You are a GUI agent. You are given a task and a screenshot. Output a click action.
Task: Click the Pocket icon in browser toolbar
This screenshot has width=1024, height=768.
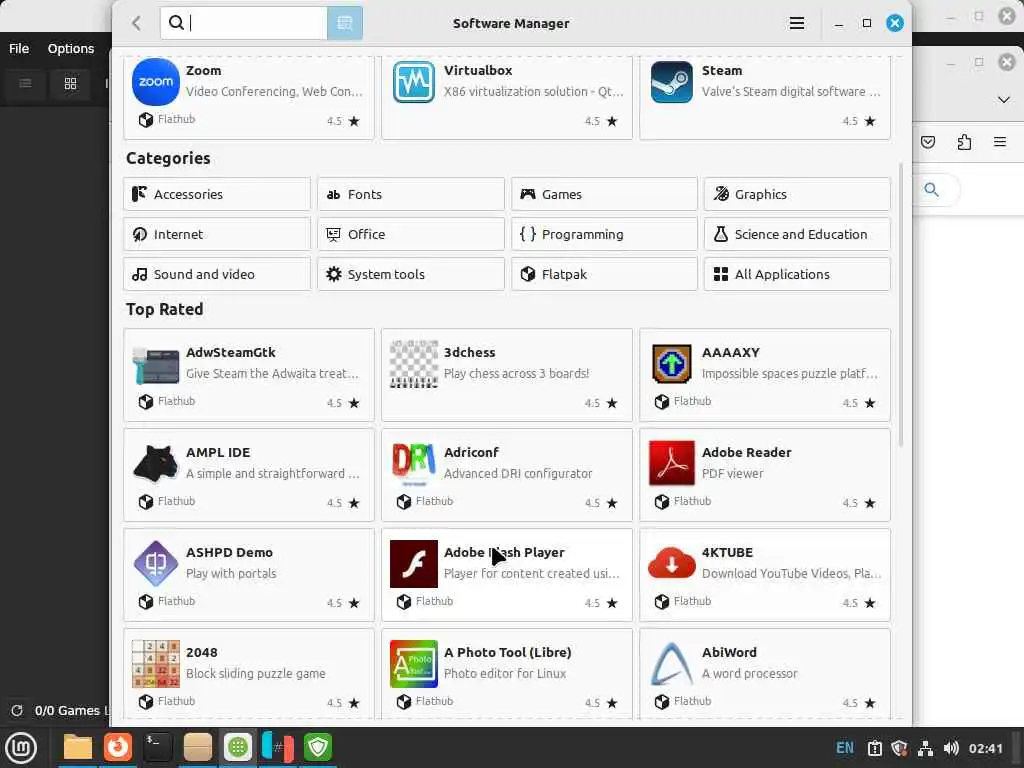928,142
